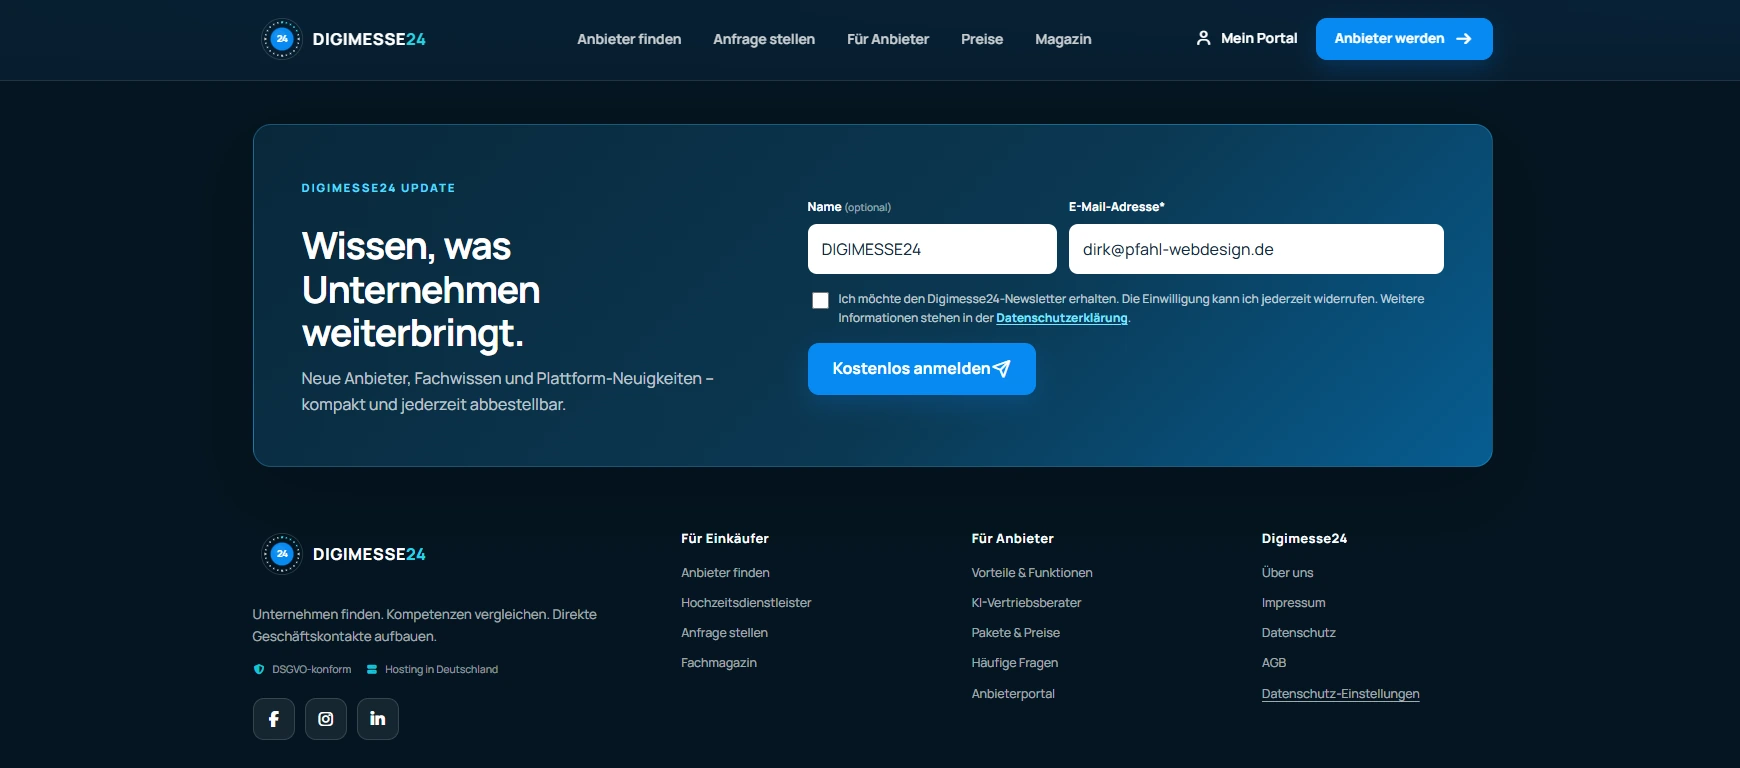Image resolution: width=1740 pixels, height=768 pixels.
Task: Click the Für Einkäufer footer heading
Action: (x=725, y=538)
